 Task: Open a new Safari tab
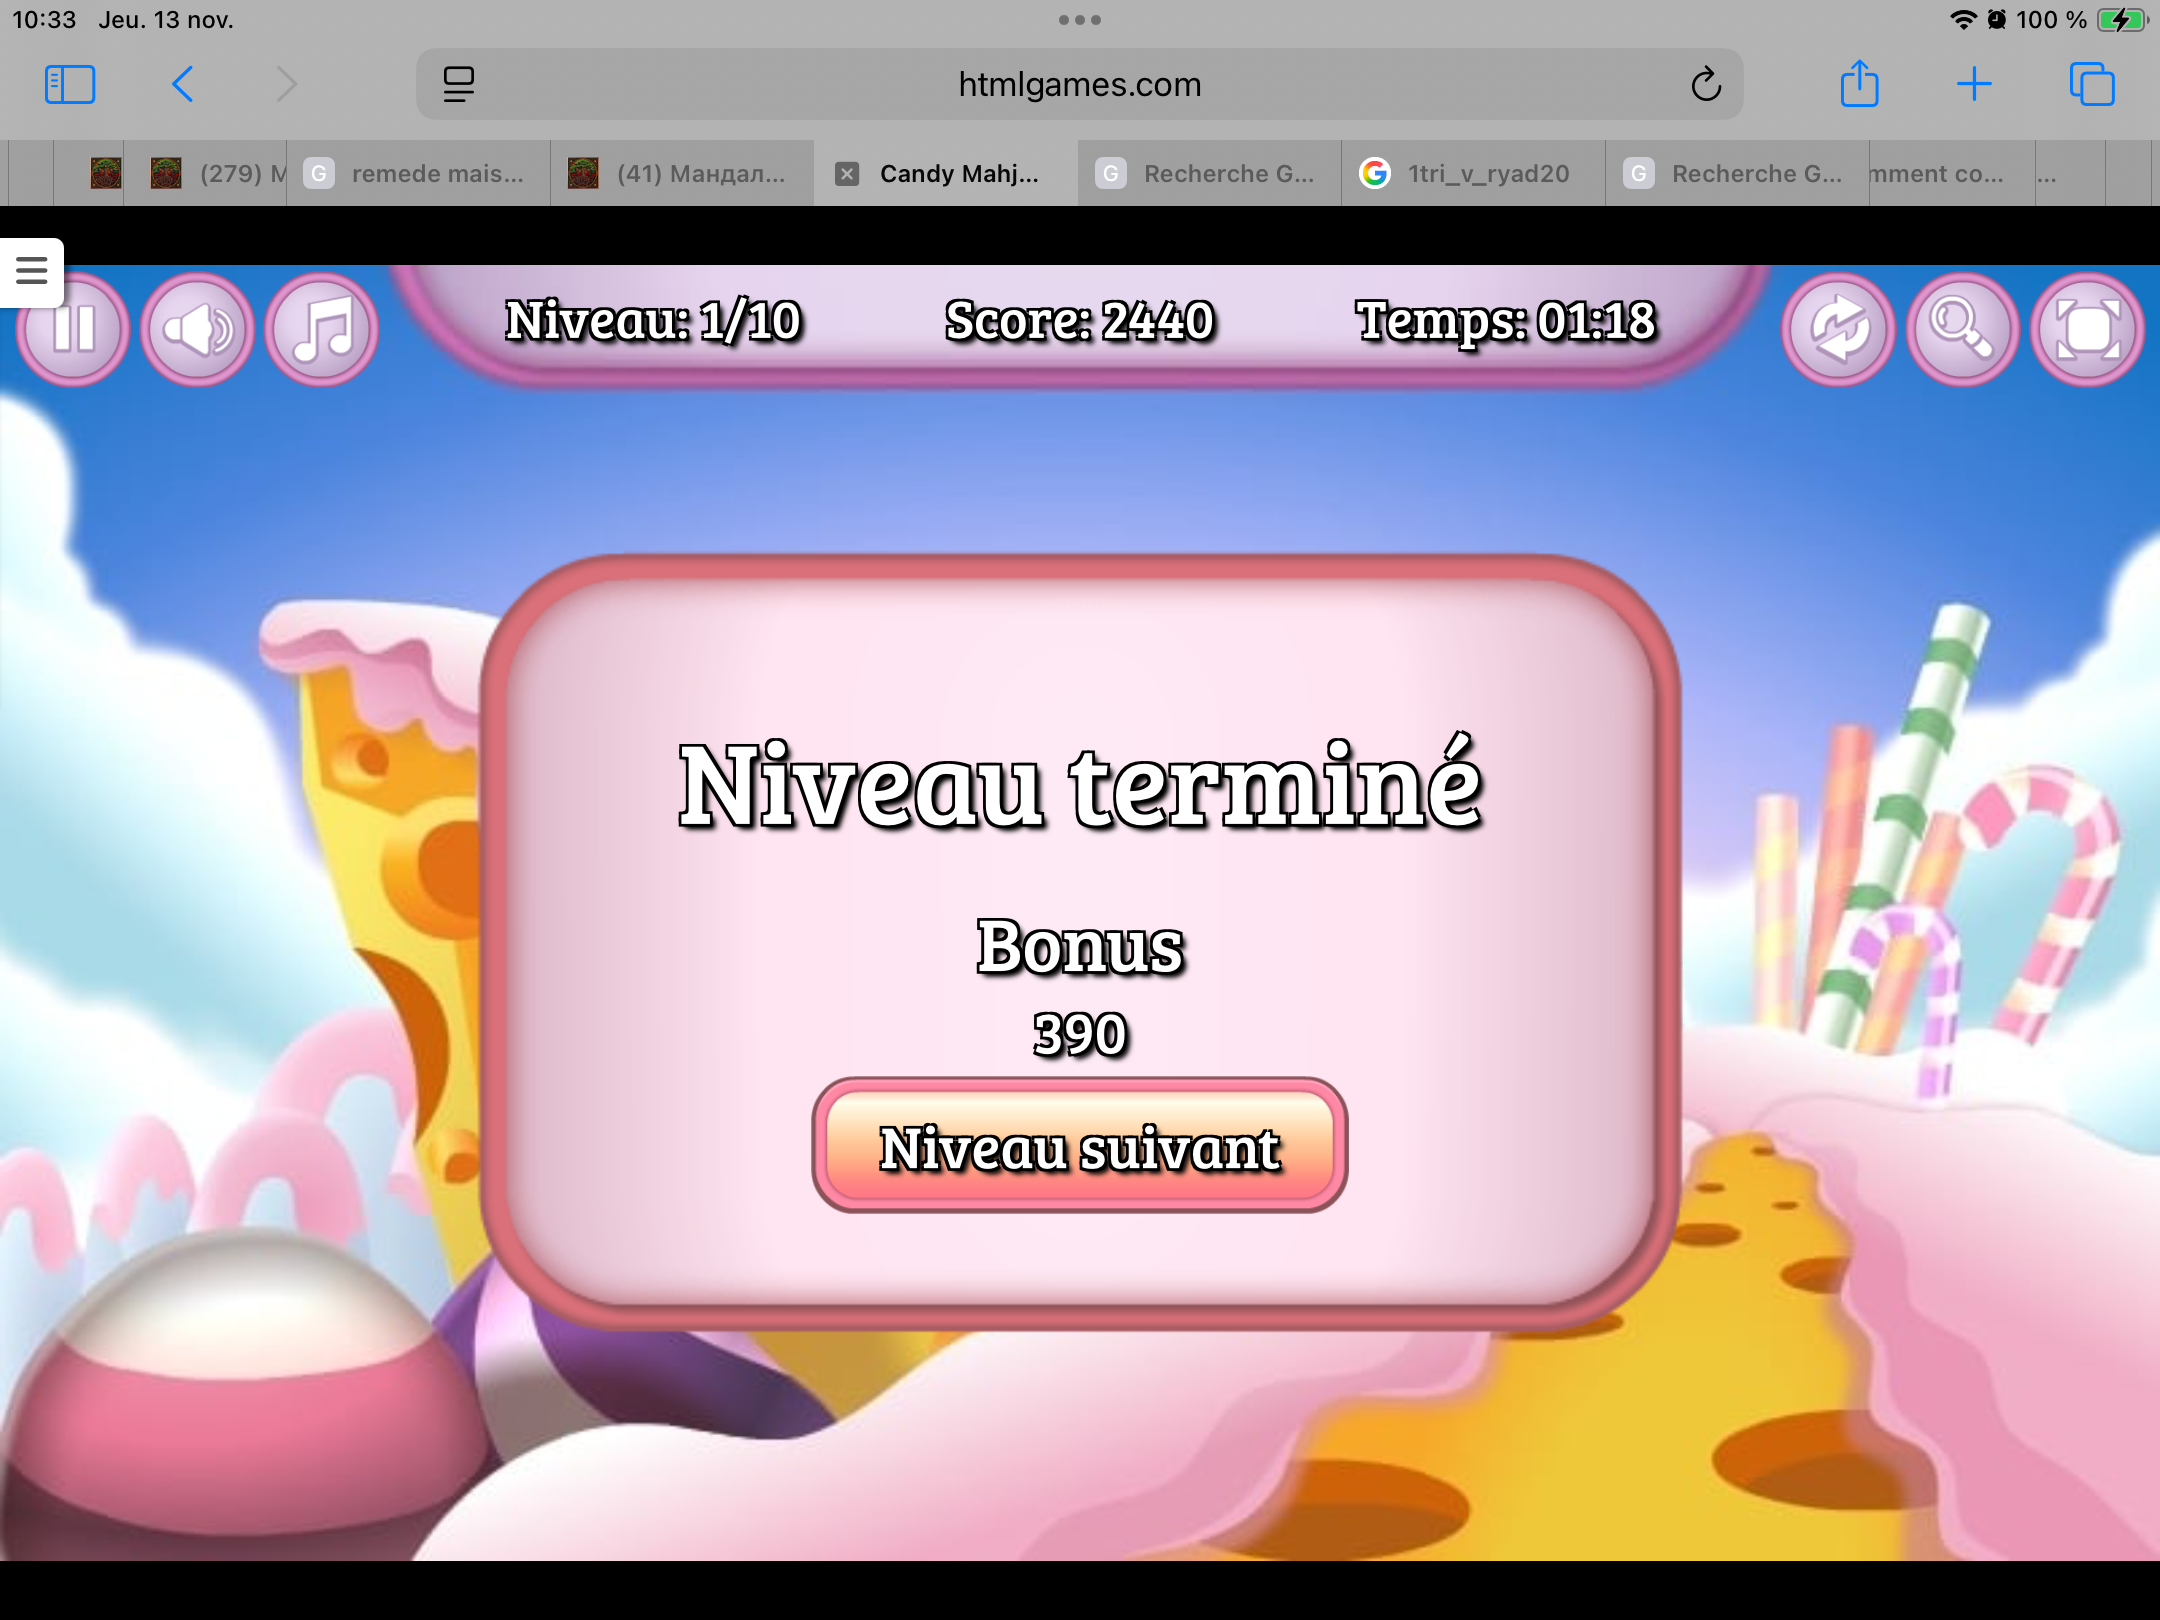(x=1974, y=85)
